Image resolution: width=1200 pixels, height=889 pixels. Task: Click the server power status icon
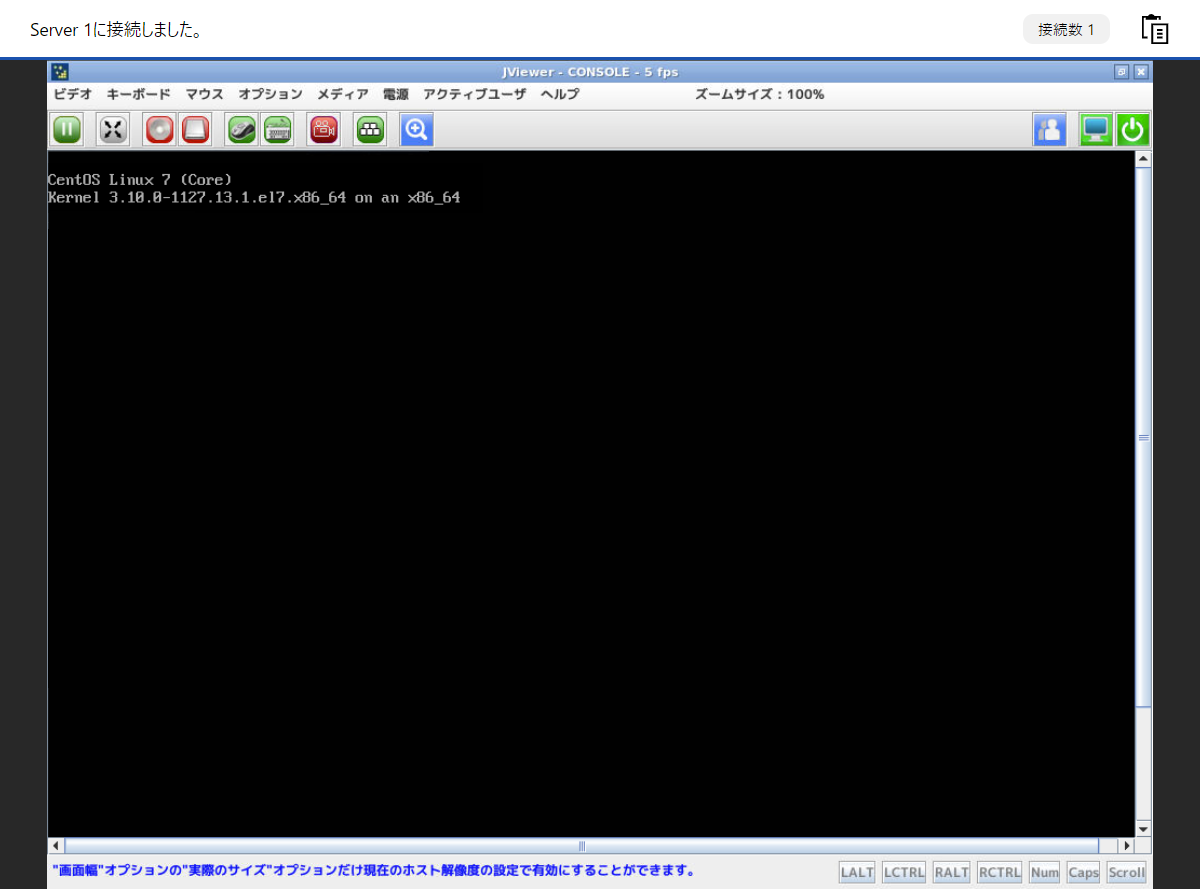click(x=1132, y=129)
